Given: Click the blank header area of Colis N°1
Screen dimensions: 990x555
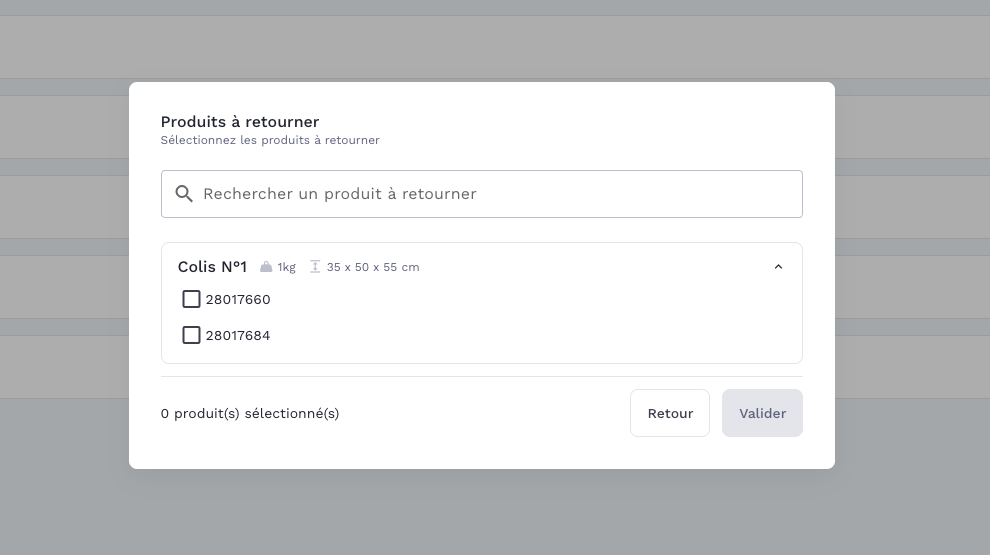Looking at the screenshot, I should coord(600,267).
